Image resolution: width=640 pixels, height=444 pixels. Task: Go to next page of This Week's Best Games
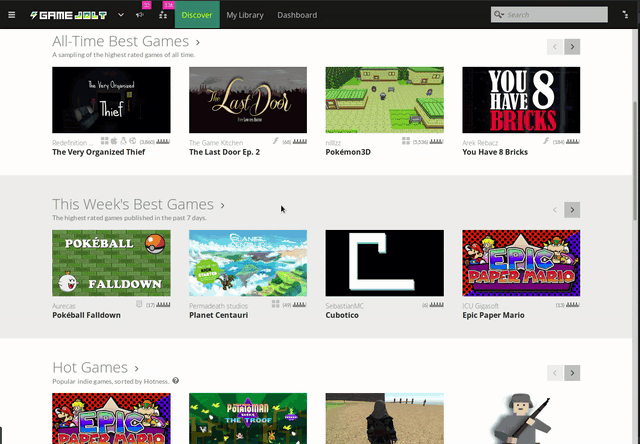click(572, 210)
